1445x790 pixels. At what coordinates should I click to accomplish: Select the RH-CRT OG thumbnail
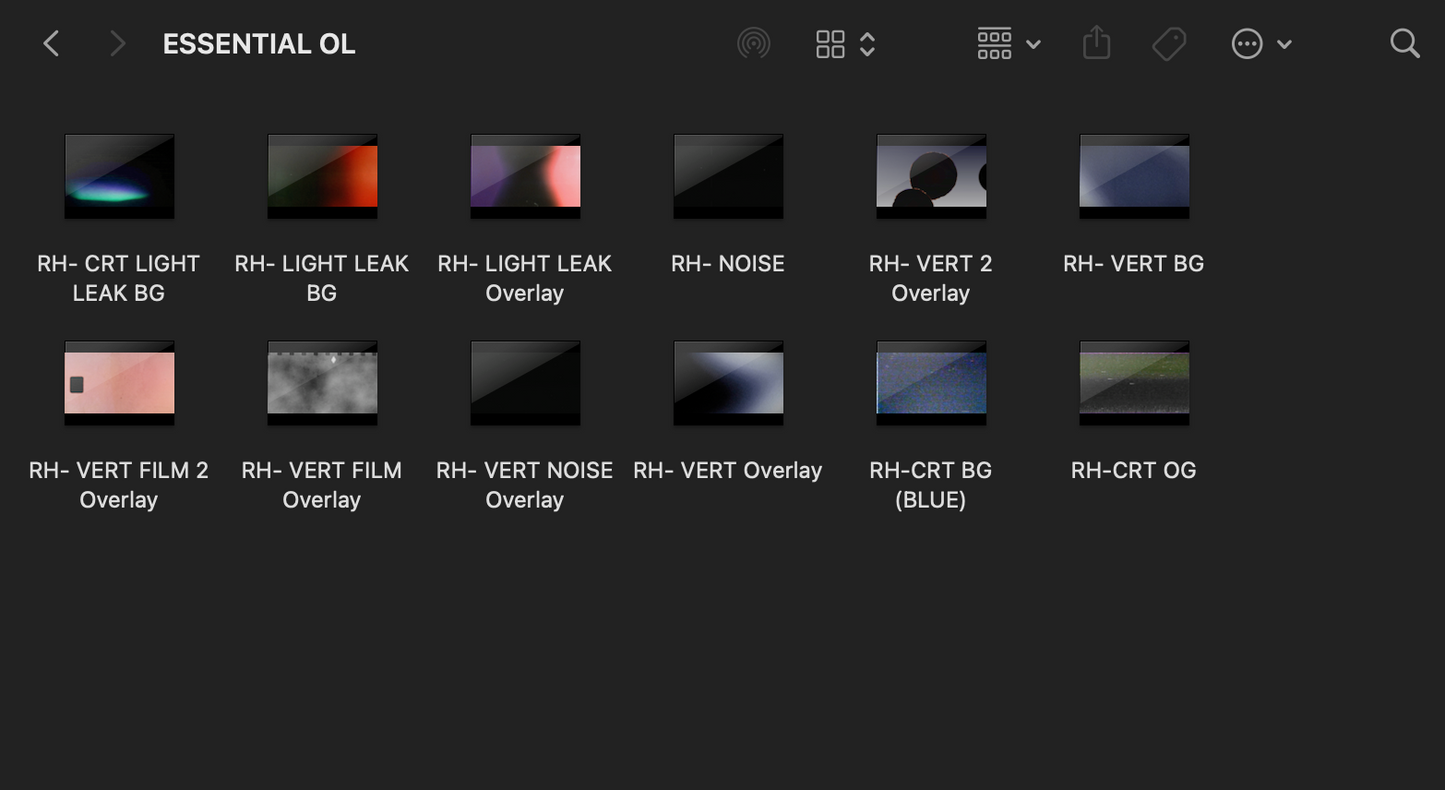pos(1134,383)
